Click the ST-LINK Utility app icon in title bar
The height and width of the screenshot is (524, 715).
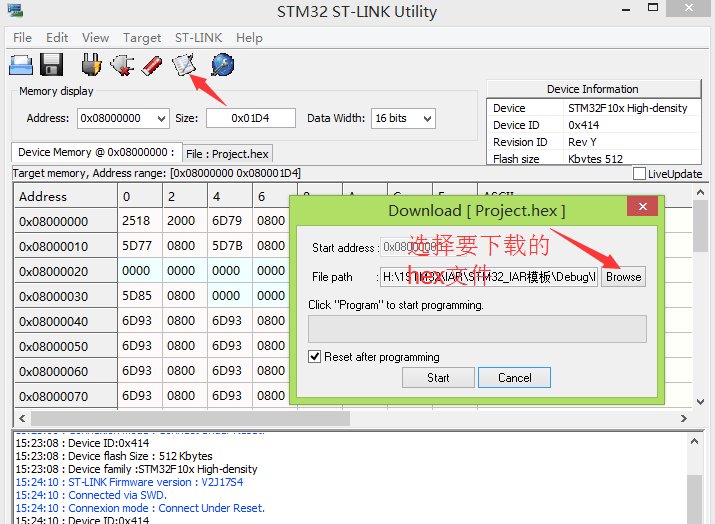point(15,10)
